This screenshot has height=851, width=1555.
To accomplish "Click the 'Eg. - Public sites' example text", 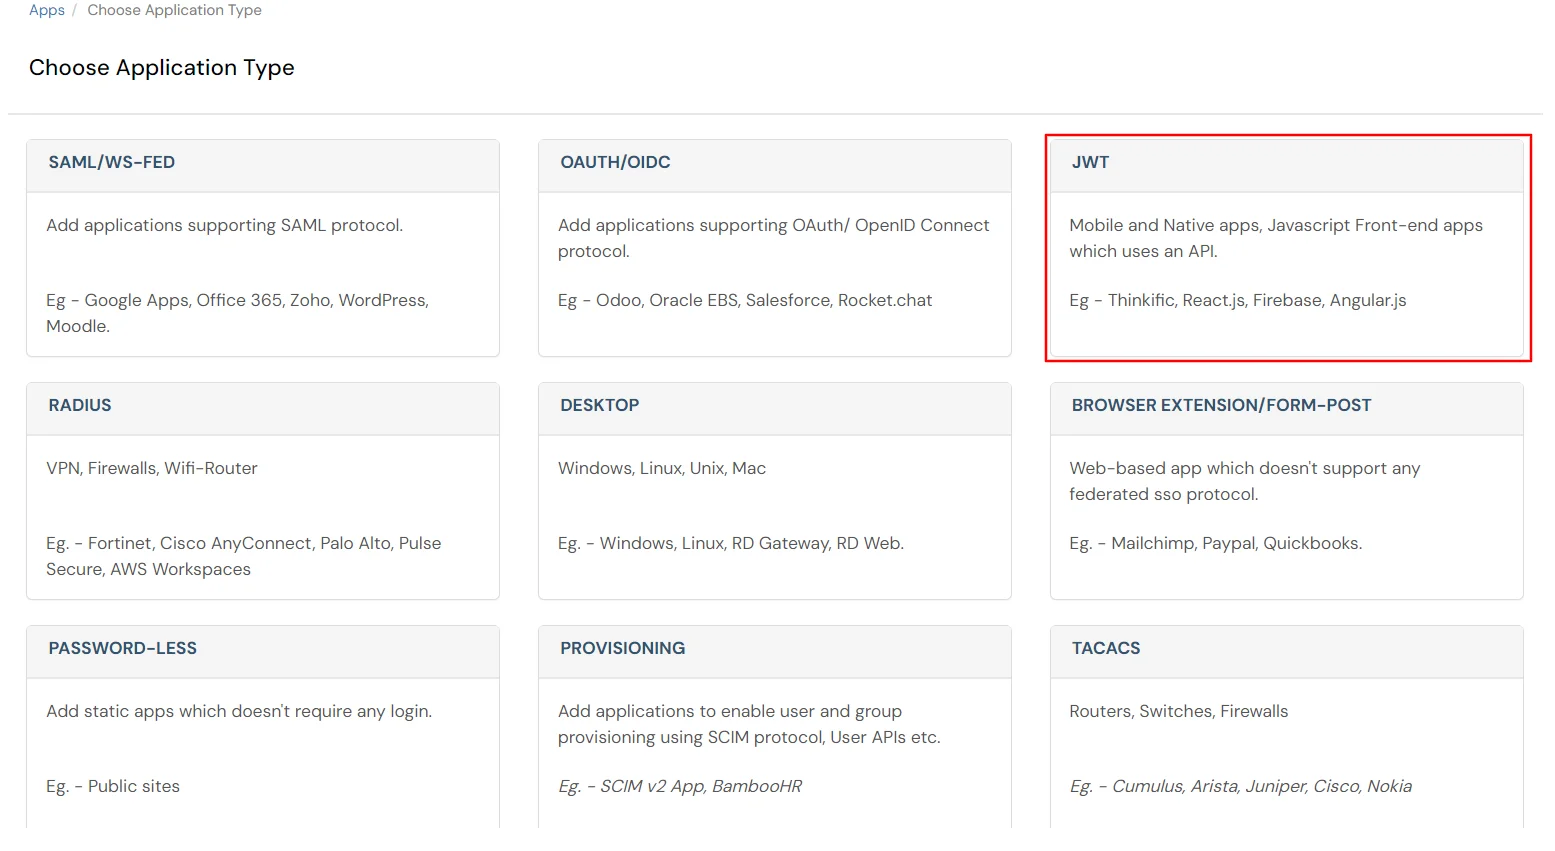I will click(113, 787).
